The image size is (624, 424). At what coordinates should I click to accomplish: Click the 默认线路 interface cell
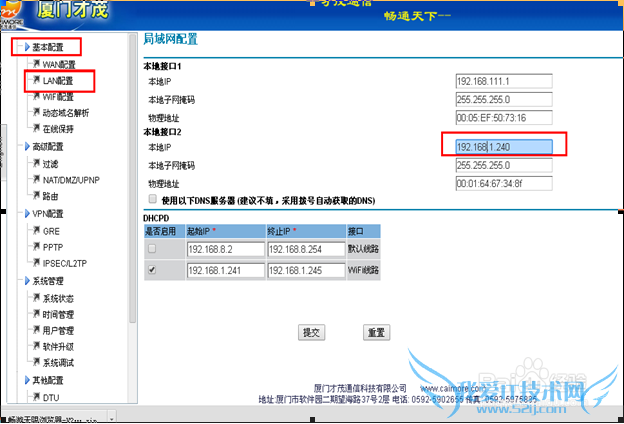[363, 249]
